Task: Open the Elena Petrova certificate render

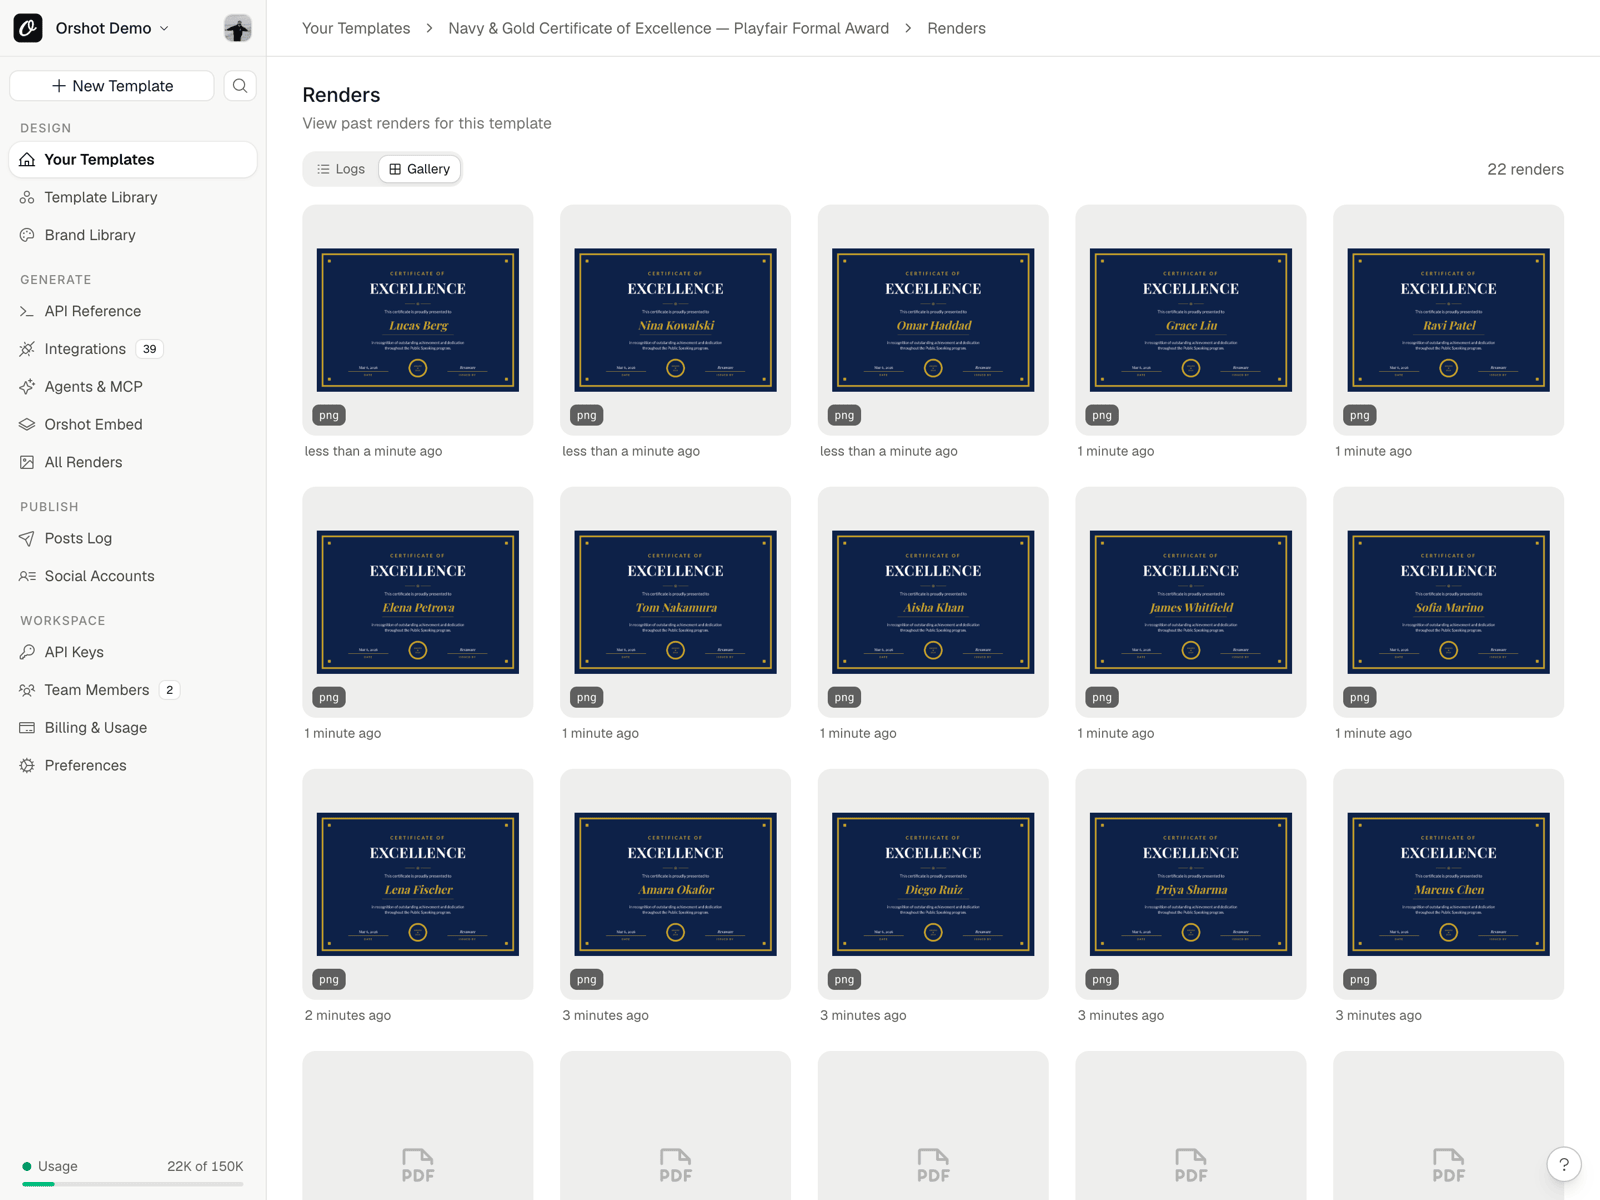Action: click(x=418, y=602)
